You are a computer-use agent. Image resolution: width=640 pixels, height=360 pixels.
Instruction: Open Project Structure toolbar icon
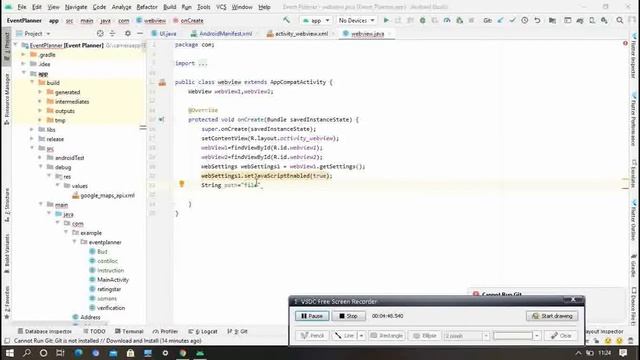coord(552,20)
